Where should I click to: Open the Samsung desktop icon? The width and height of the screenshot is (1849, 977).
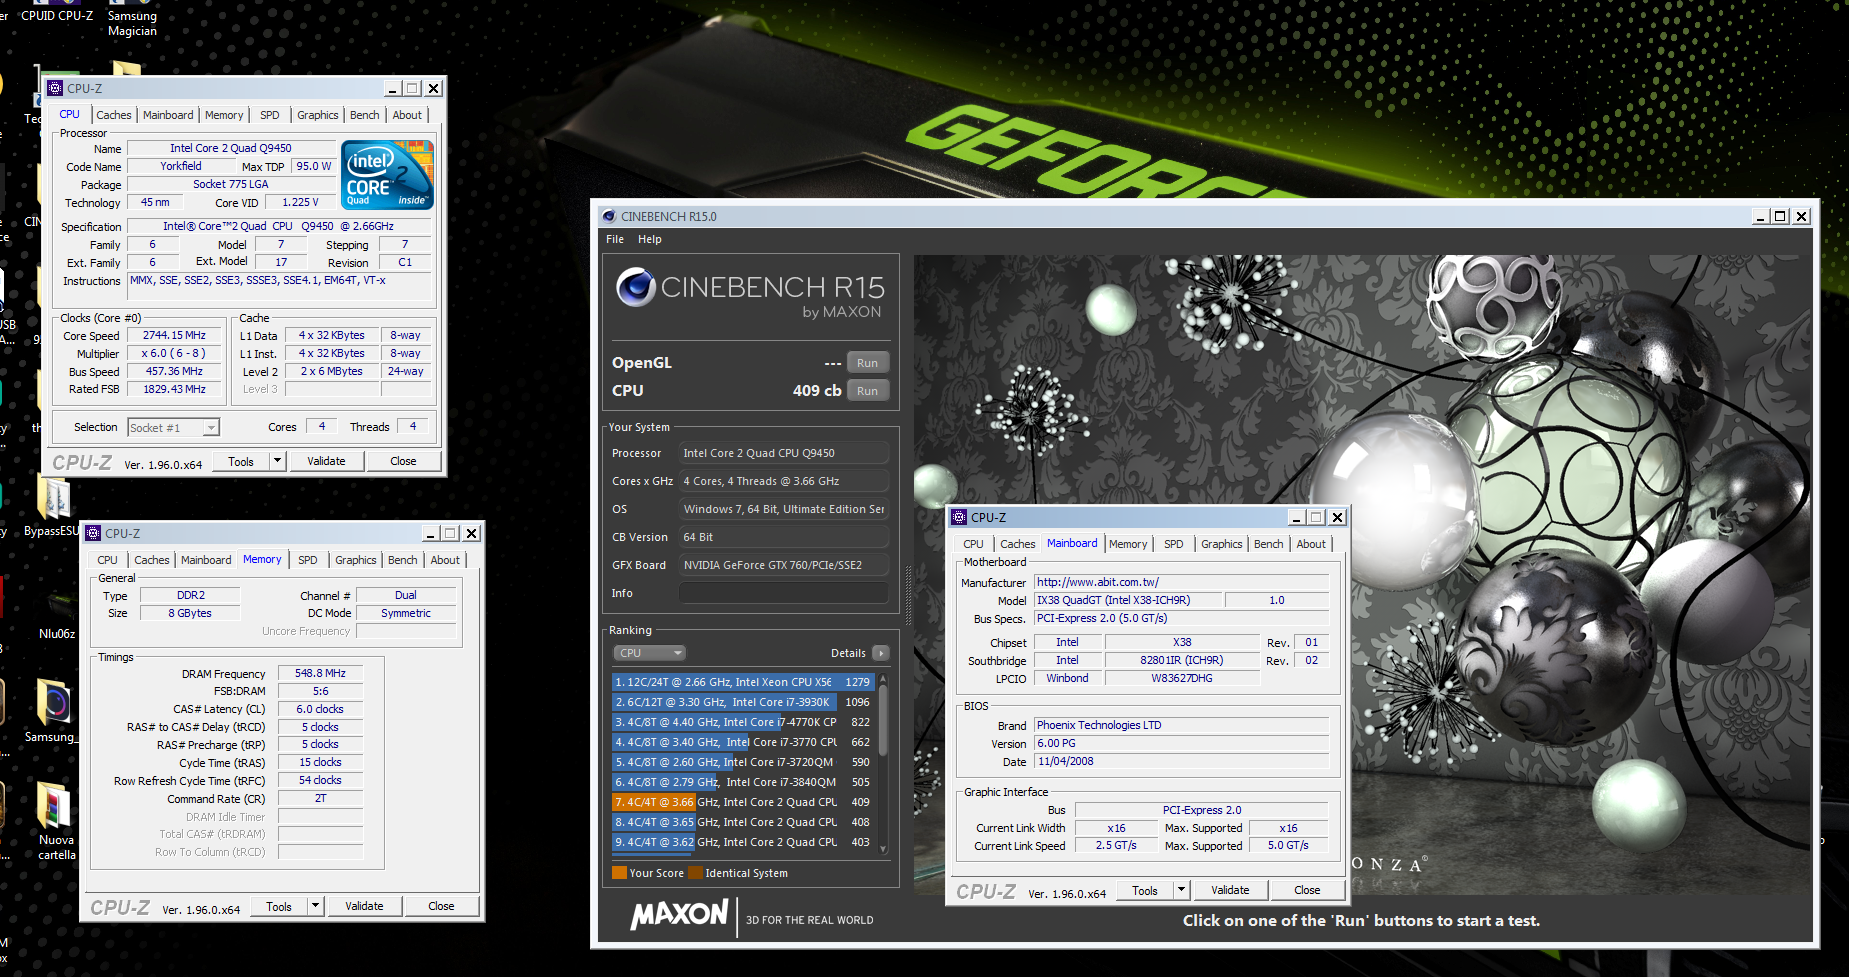click(x=51, y=712)
